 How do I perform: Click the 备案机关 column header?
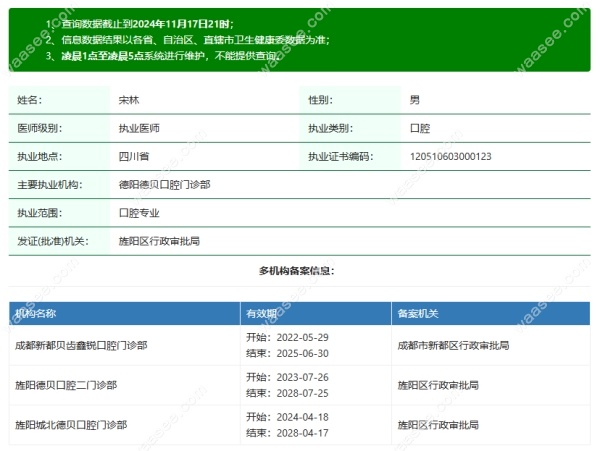pos(418,314)
